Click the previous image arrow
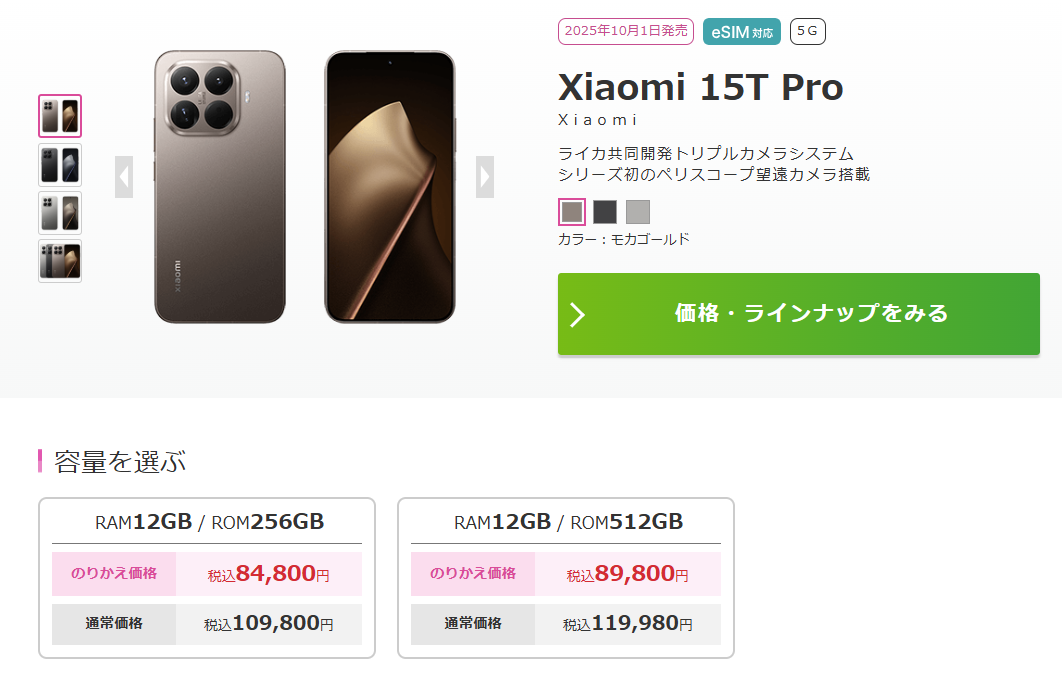Viewport: 1062px width, 683px height. 124,177
